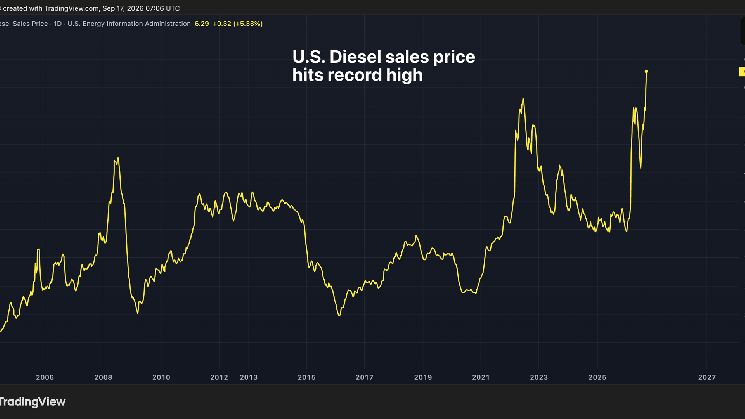This screenshot has height=419, width=745.
Task: Click the 2006 label on time axis
Action: click(45, 377)
